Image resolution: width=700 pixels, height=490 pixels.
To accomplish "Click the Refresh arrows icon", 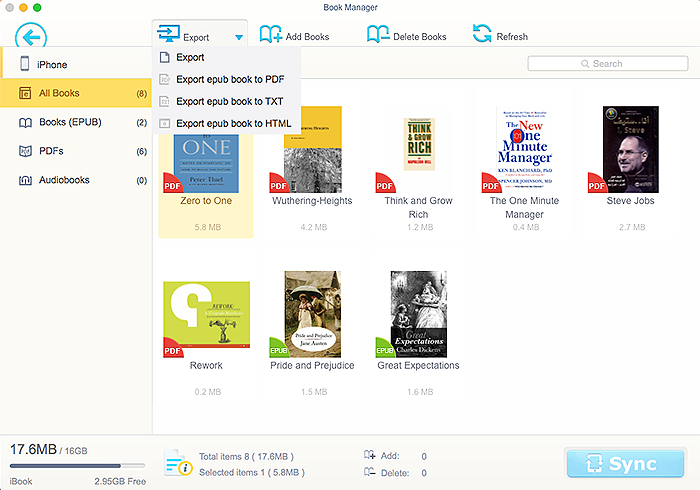I will pyautogui.click(x=482, y=33).
